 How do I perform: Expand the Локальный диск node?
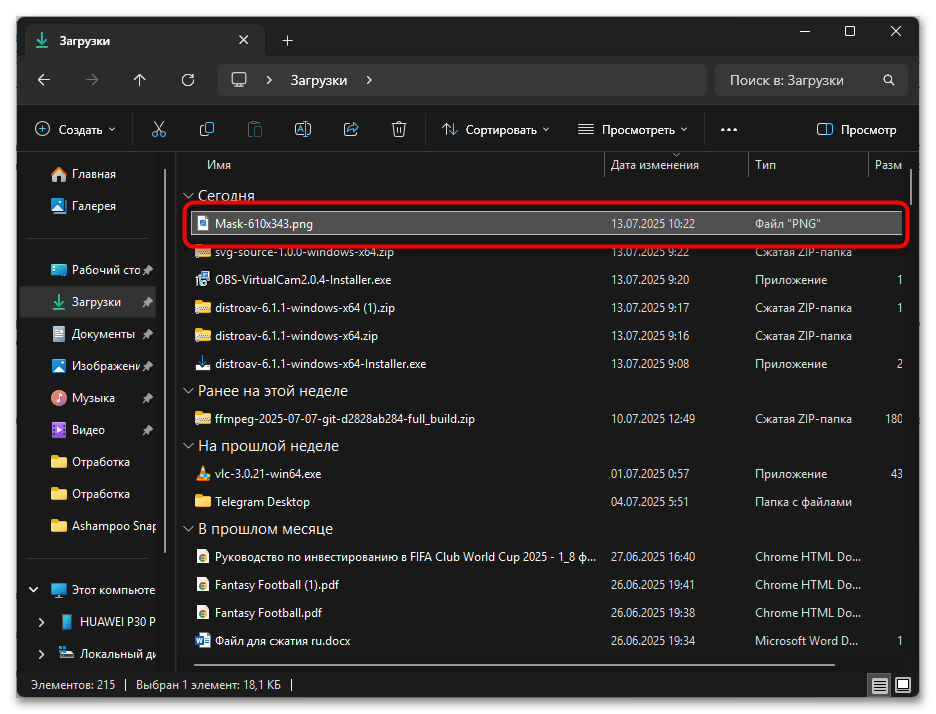pyautogui.click(x=41, y=654)
